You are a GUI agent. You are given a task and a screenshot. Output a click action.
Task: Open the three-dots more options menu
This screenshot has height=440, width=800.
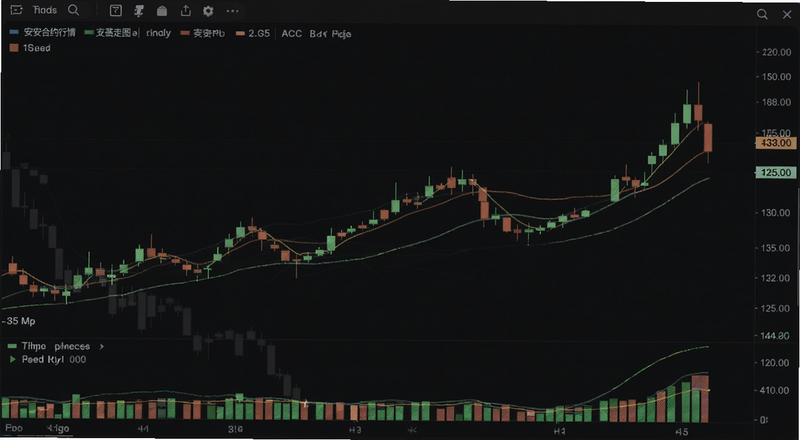232,11
